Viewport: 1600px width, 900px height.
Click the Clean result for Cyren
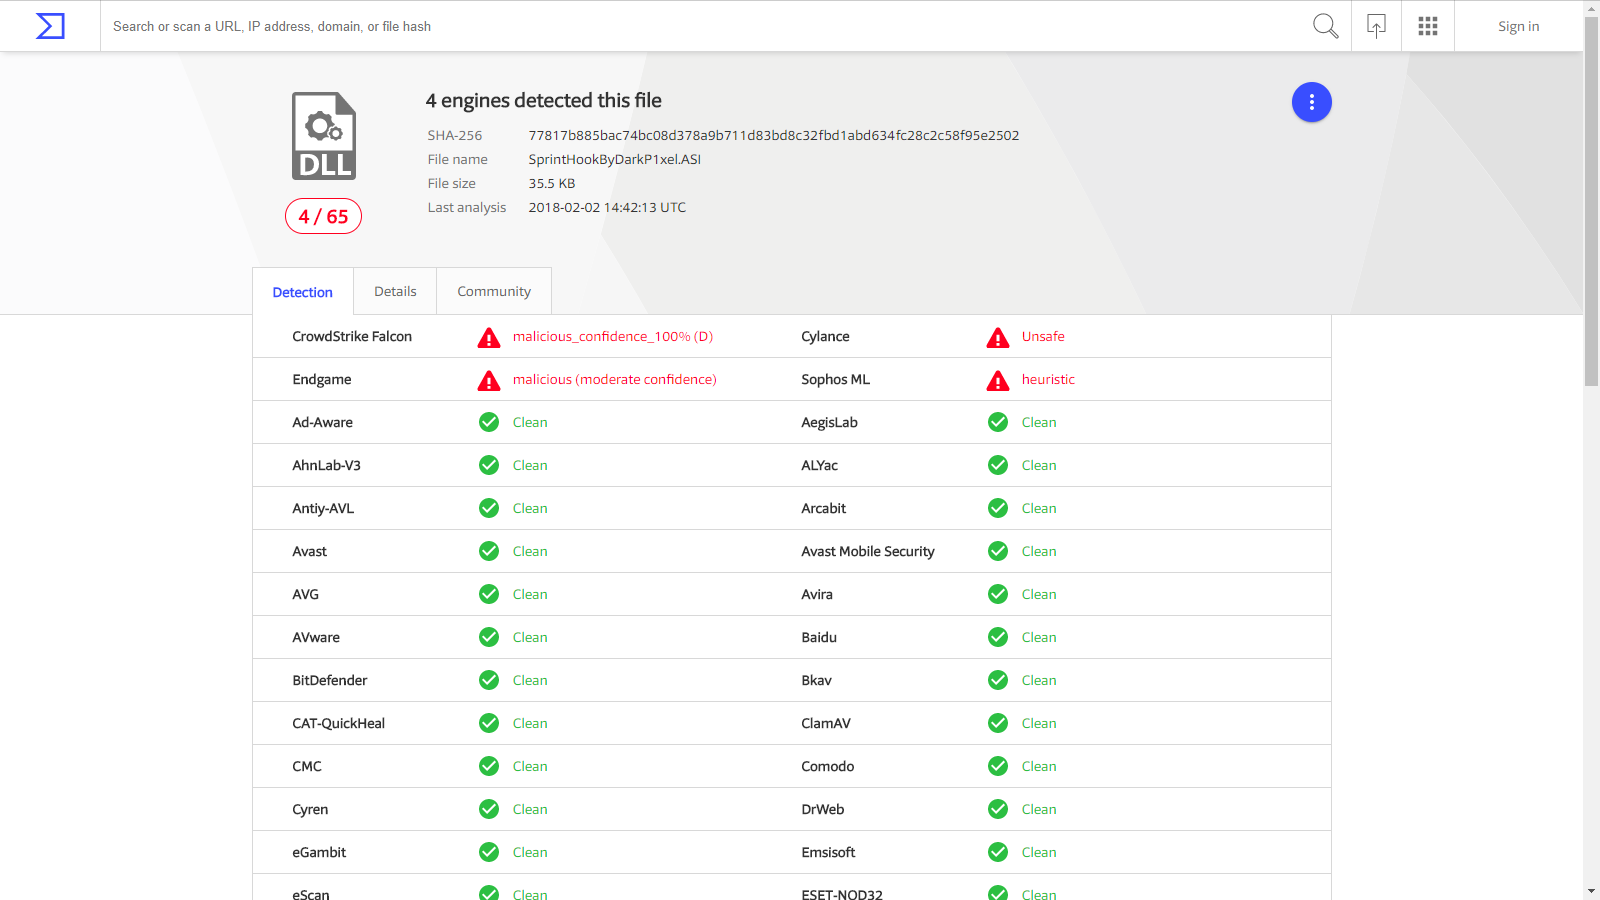coord(530,809)
